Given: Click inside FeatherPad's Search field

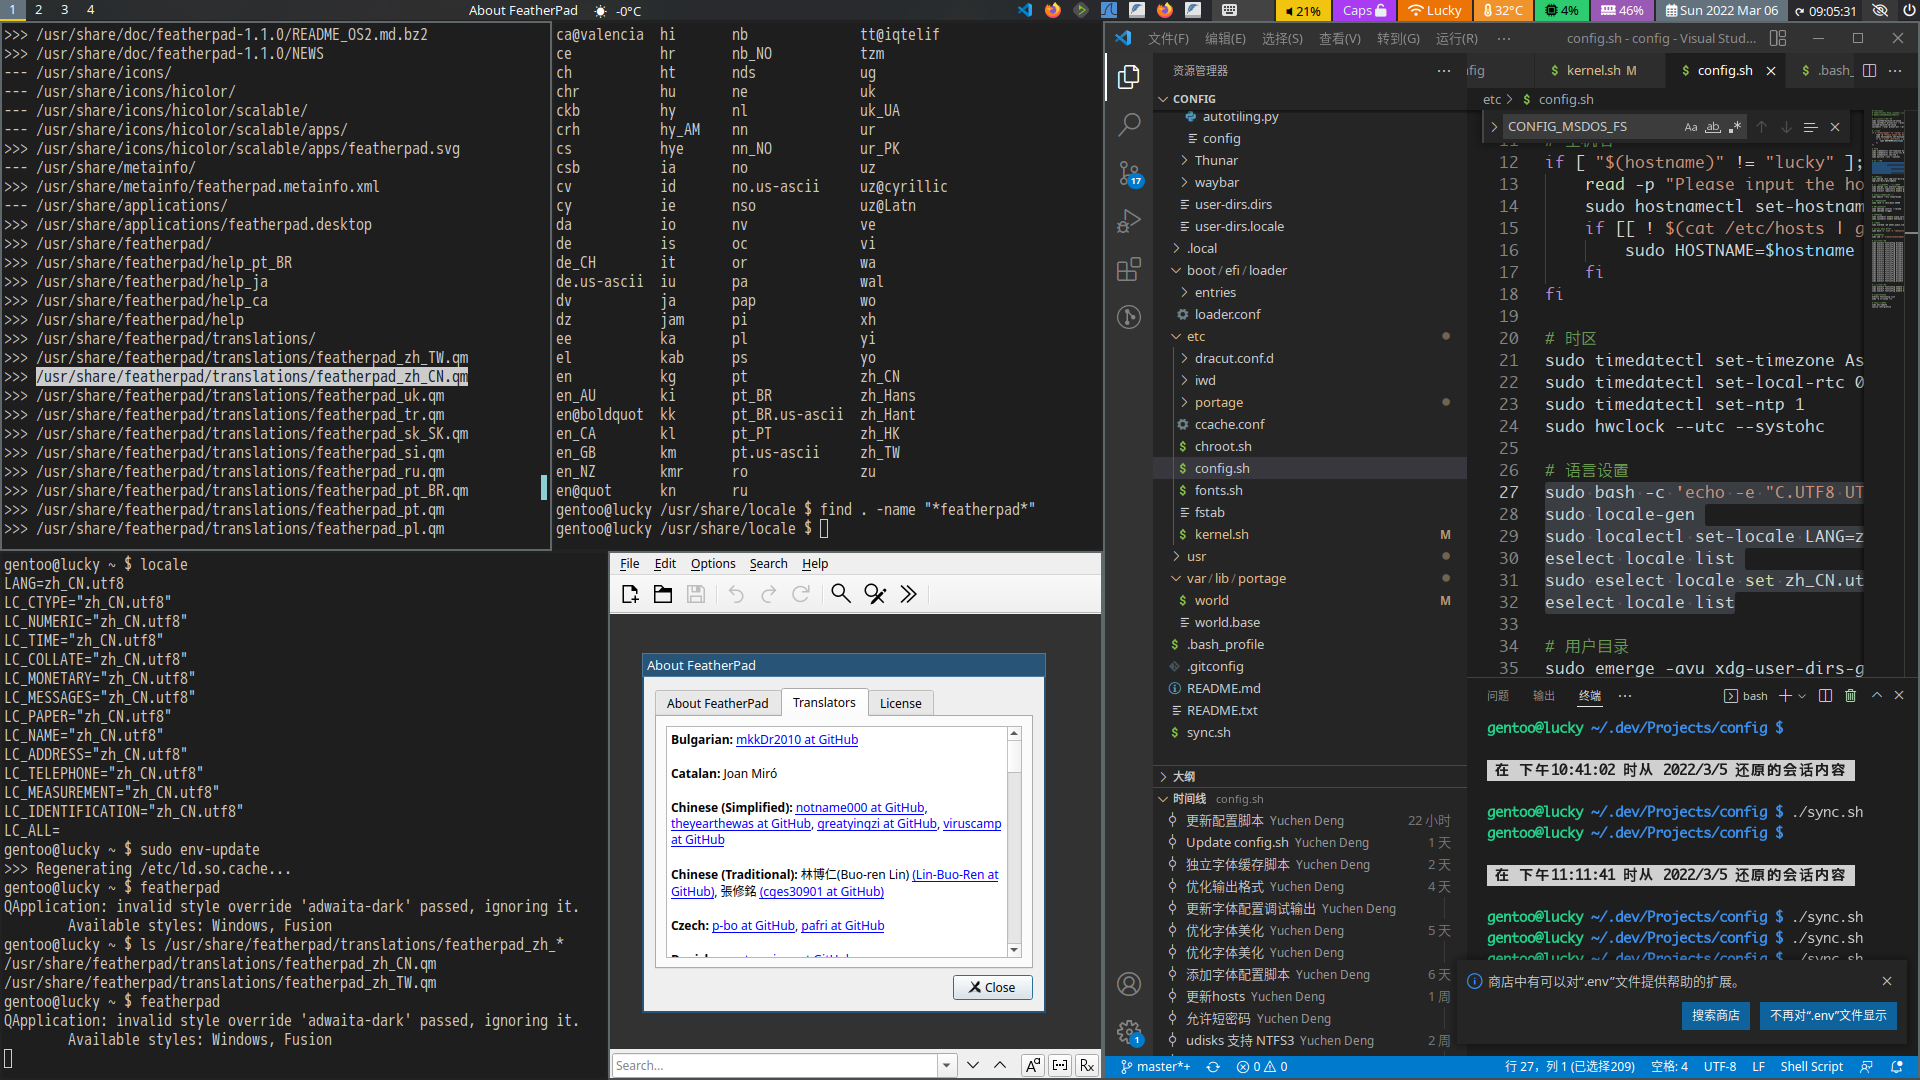Looking at the screenshot, I should pos(780,1064).
